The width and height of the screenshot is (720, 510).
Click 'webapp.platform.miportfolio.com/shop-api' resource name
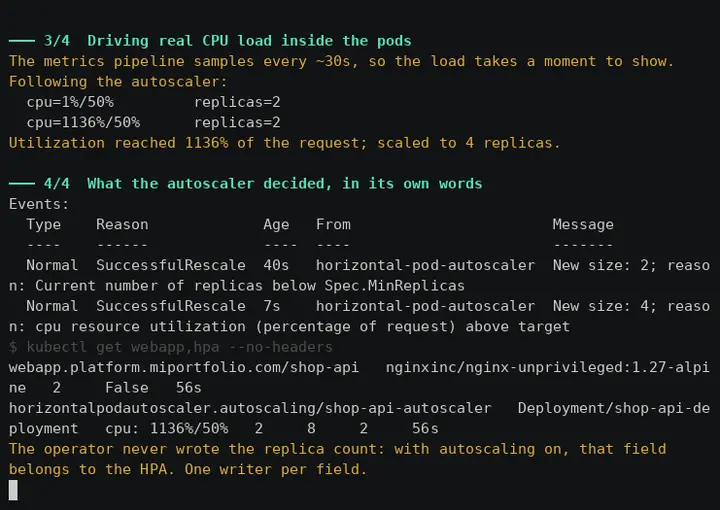click(x=184, y=367)
